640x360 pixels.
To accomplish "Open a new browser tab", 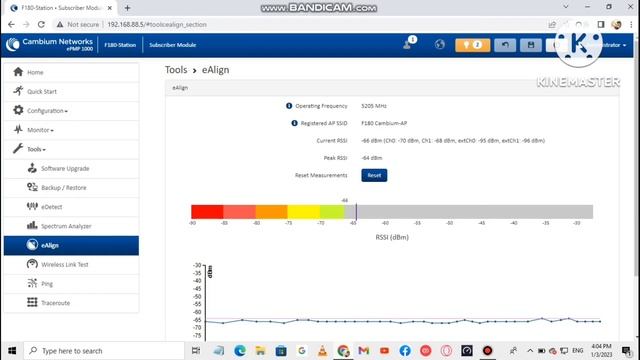I will (x=127, y=8).
